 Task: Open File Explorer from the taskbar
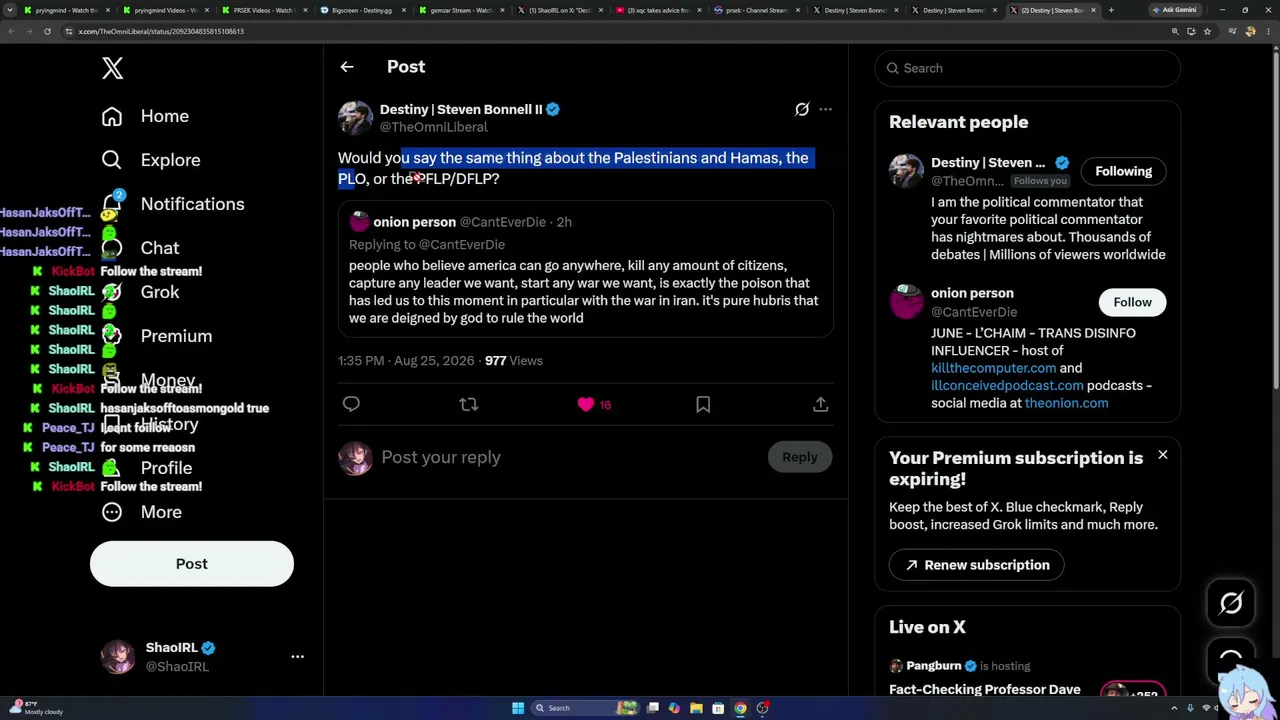pos(696,708)
